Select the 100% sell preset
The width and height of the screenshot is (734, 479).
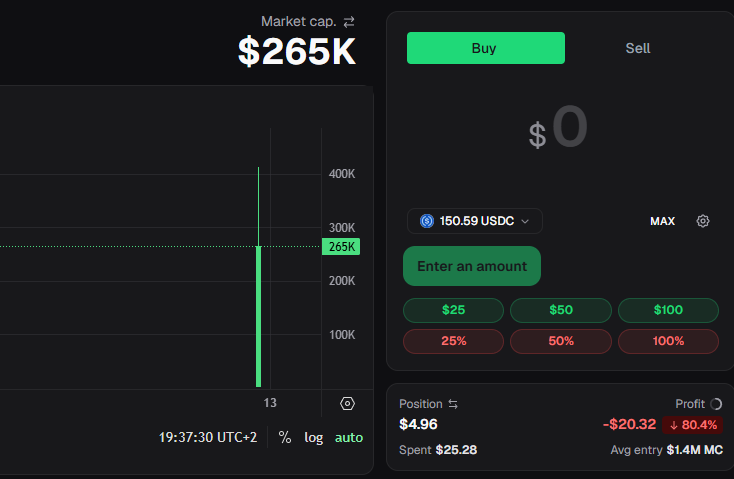coord(668,341)
